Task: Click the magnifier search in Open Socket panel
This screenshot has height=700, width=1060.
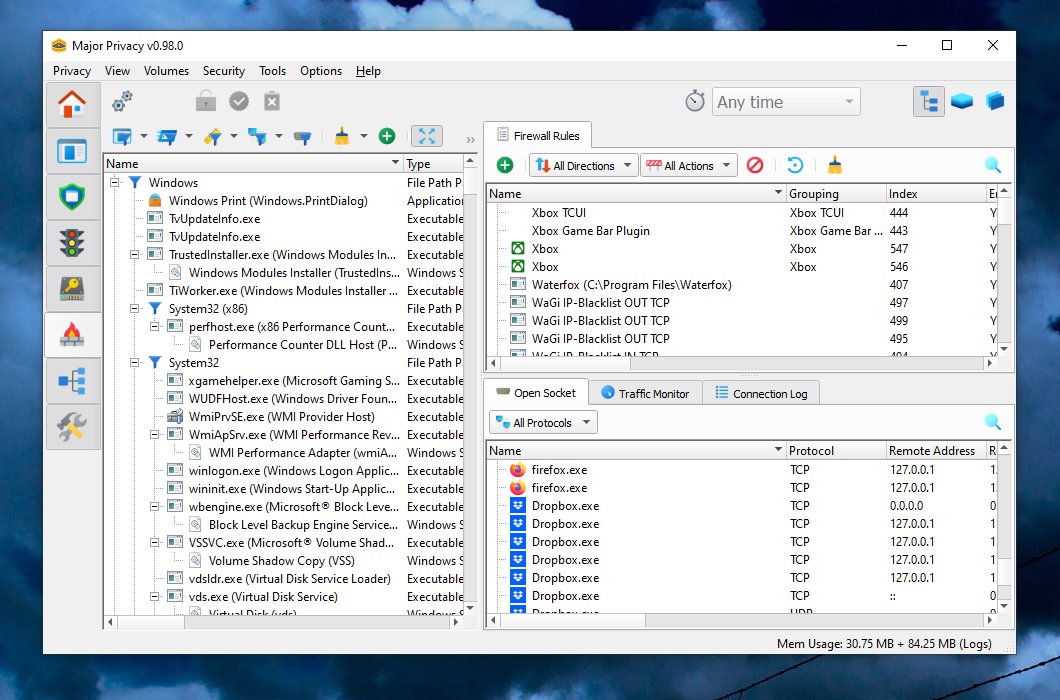Action: [992, 422]
